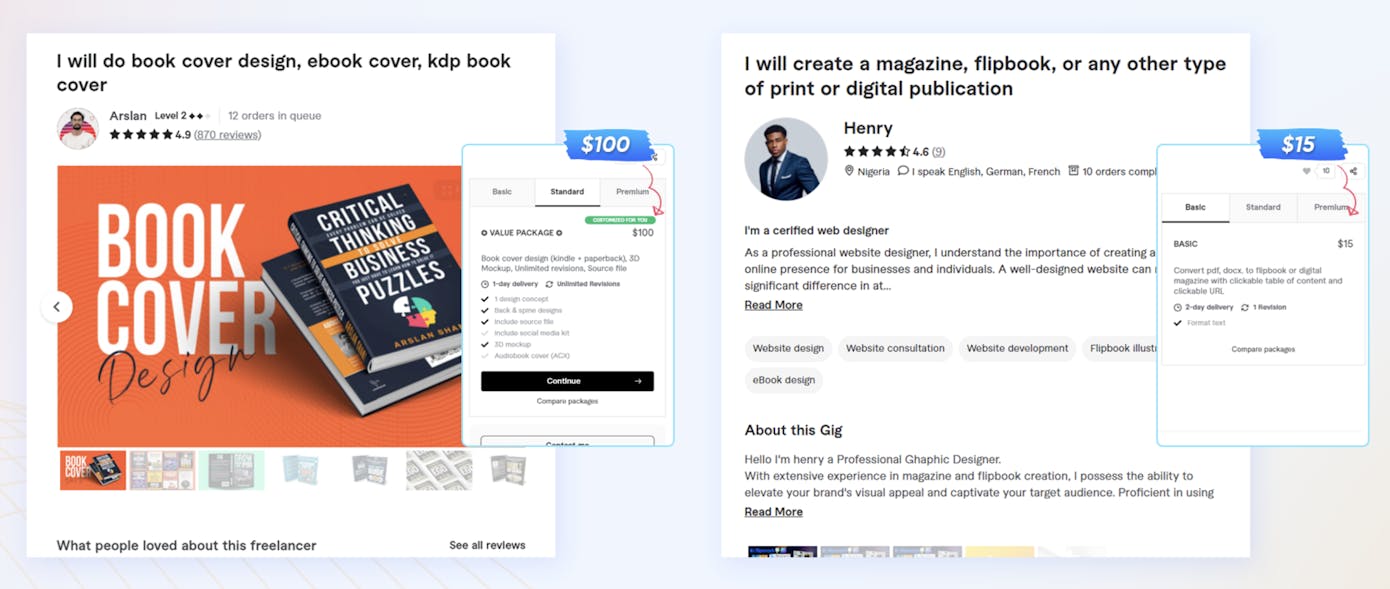Image resolution: width=1390 pixels, height=589 pixels.
Task: Click the share icon on Henry's gig
Action: pos(1353,171)
